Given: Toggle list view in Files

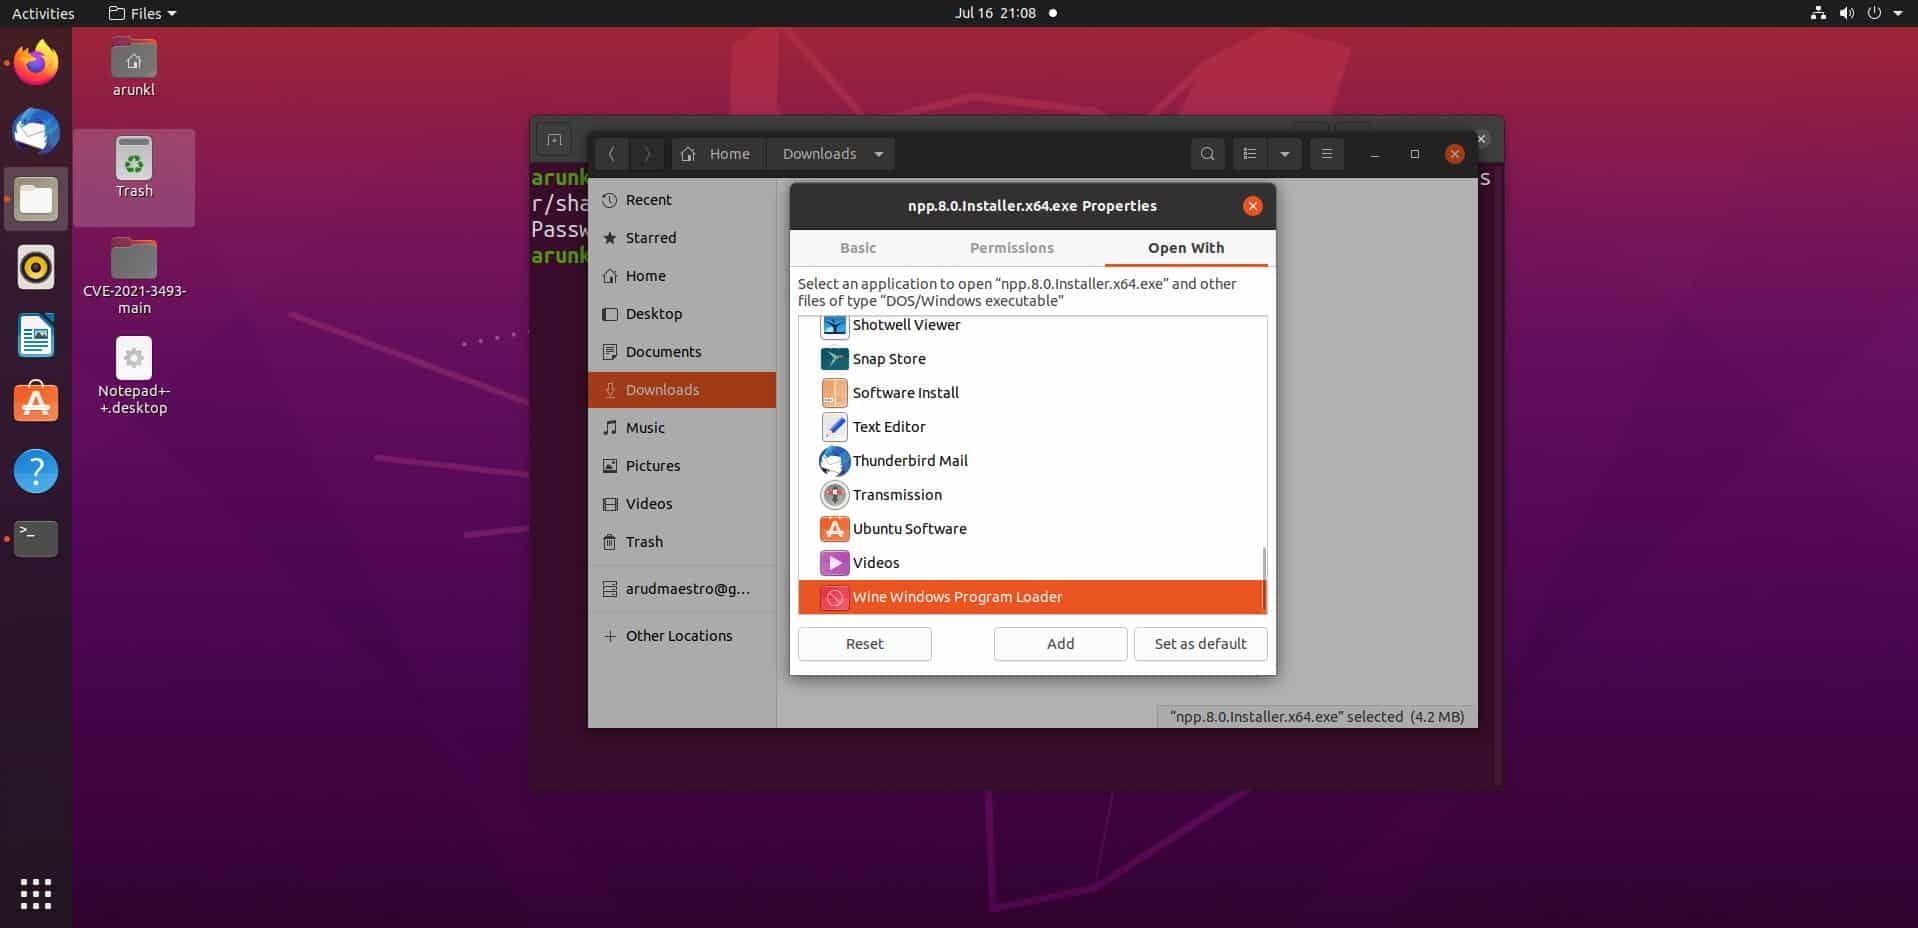Looking at the screenshot, I should click(1250, 154).
